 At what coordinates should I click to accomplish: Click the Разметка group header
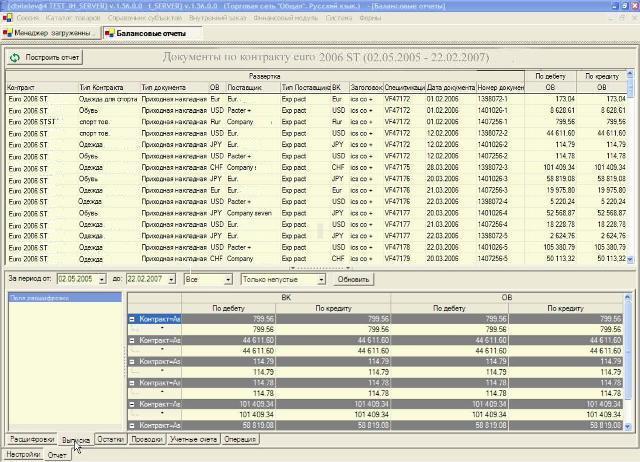click(264, 76)
